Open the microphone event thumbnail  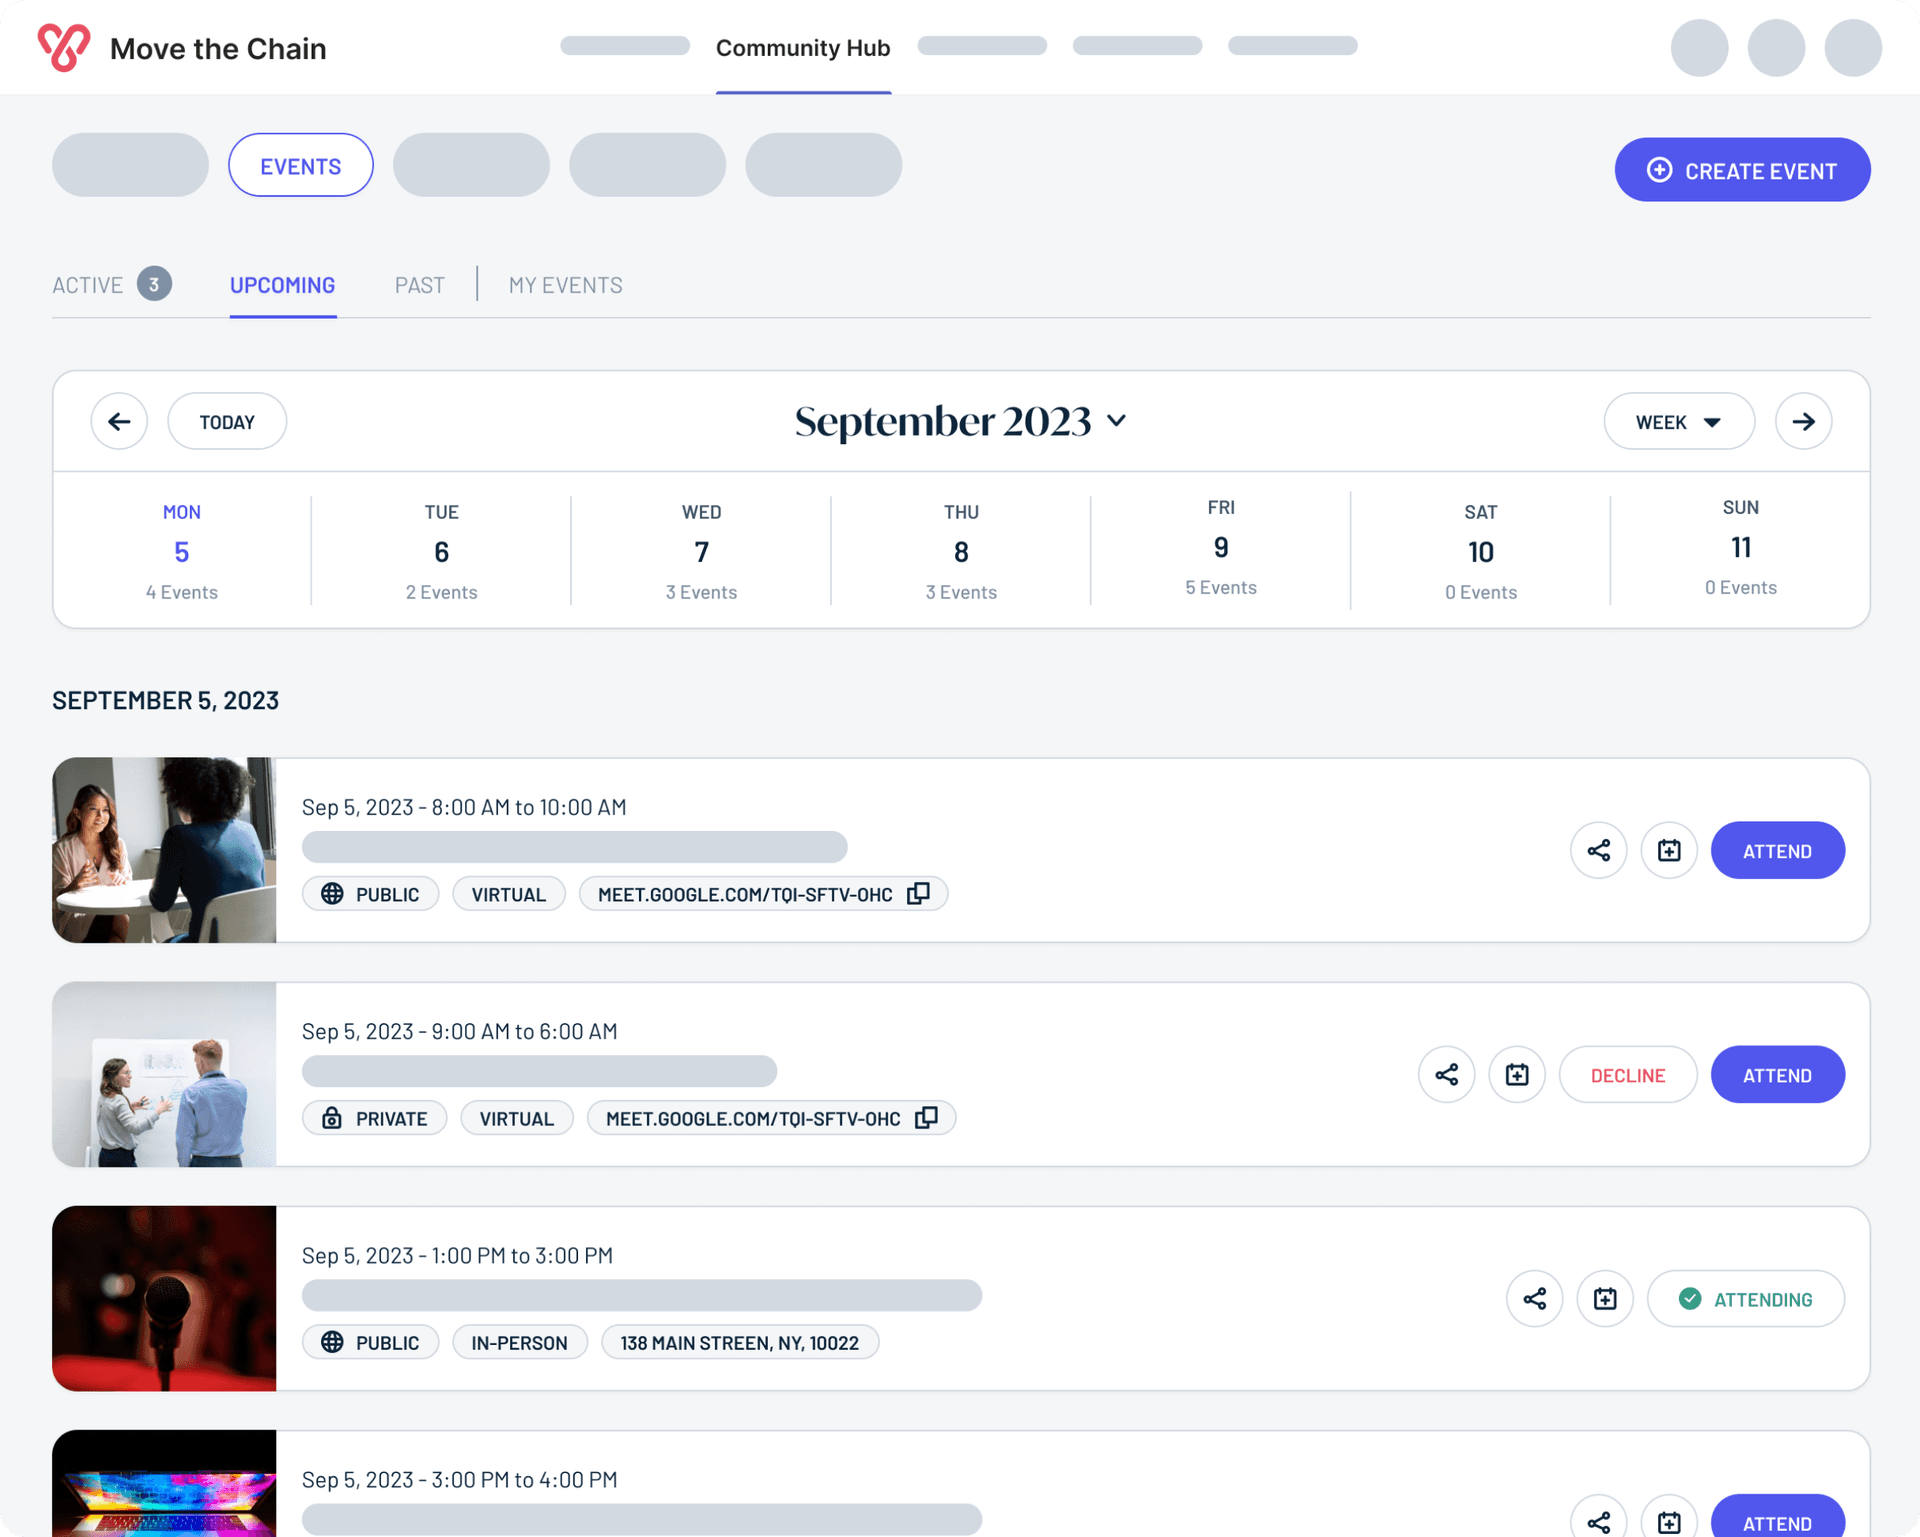tap(164, 1298)
